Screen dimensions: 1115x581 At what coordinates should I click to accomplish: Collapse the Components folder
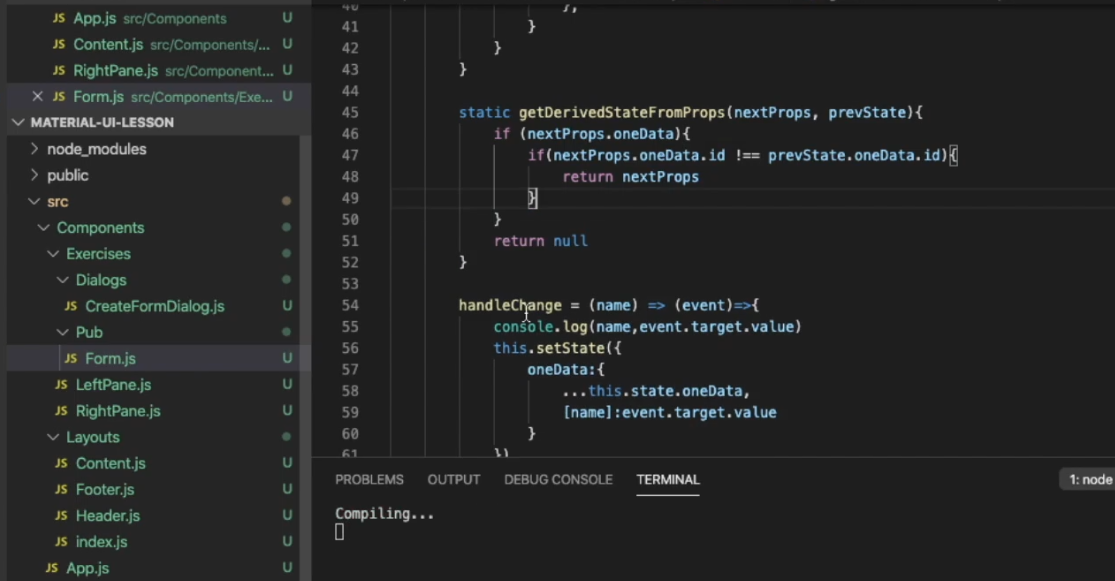coord(43,227)
